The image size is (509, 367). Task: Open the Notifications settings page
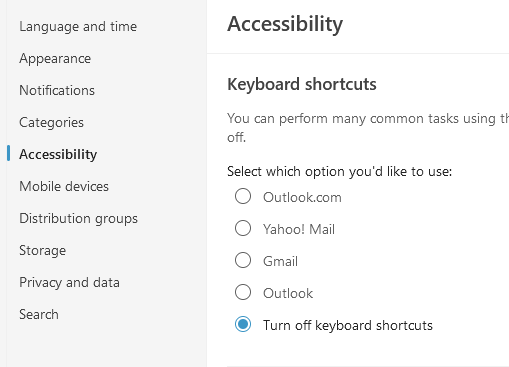(57, 90)
